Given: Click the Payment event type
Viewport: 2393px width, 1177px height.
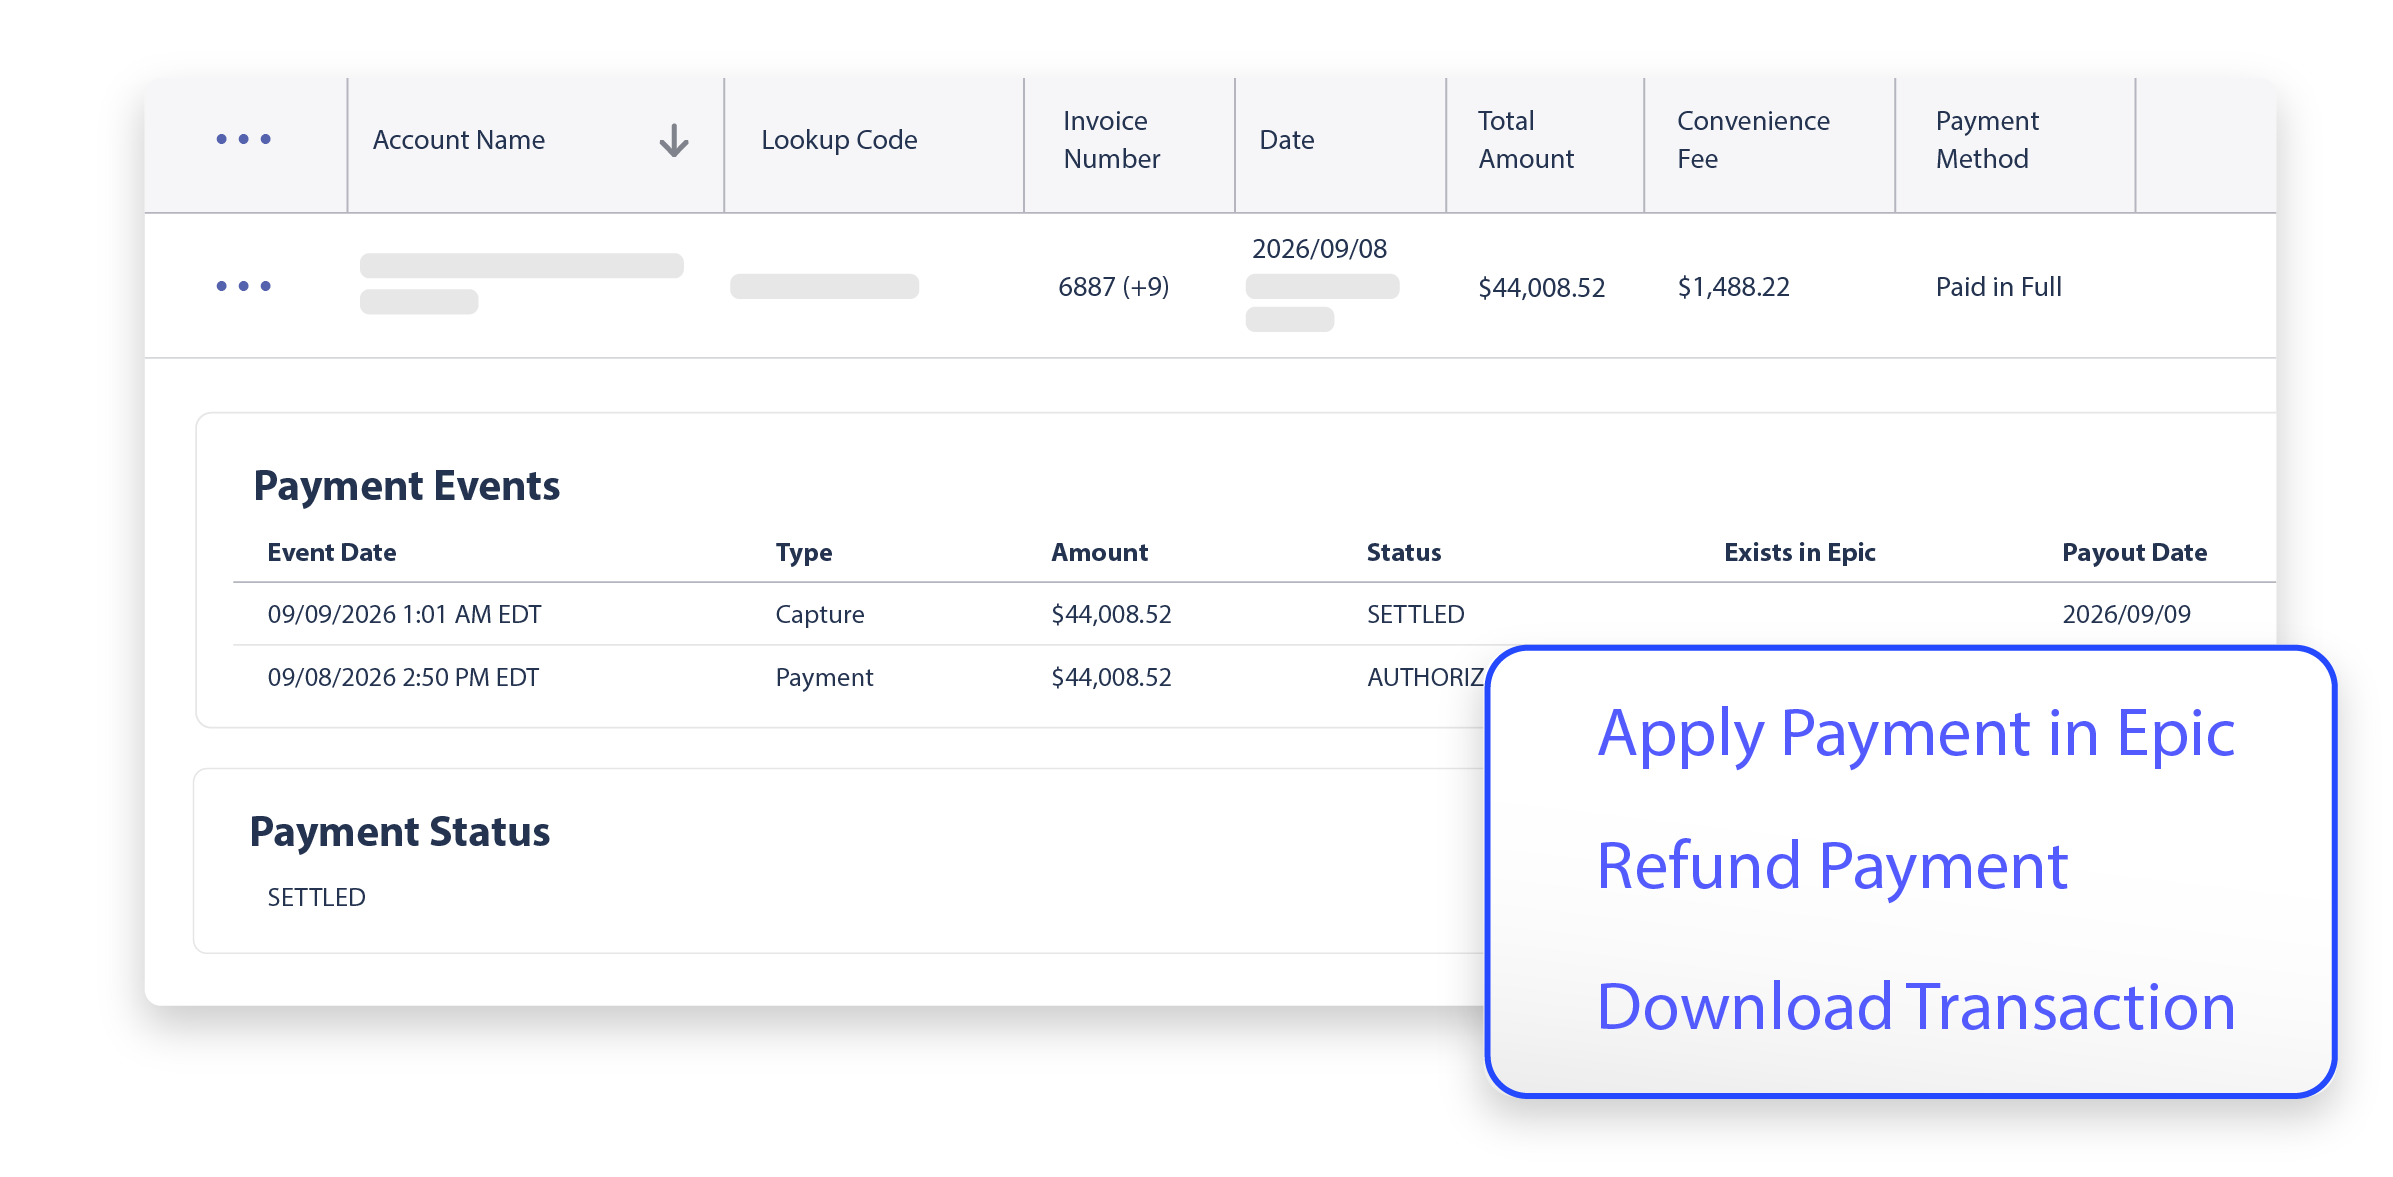Looking at the screenshot, I should click(x=824, y=678).
